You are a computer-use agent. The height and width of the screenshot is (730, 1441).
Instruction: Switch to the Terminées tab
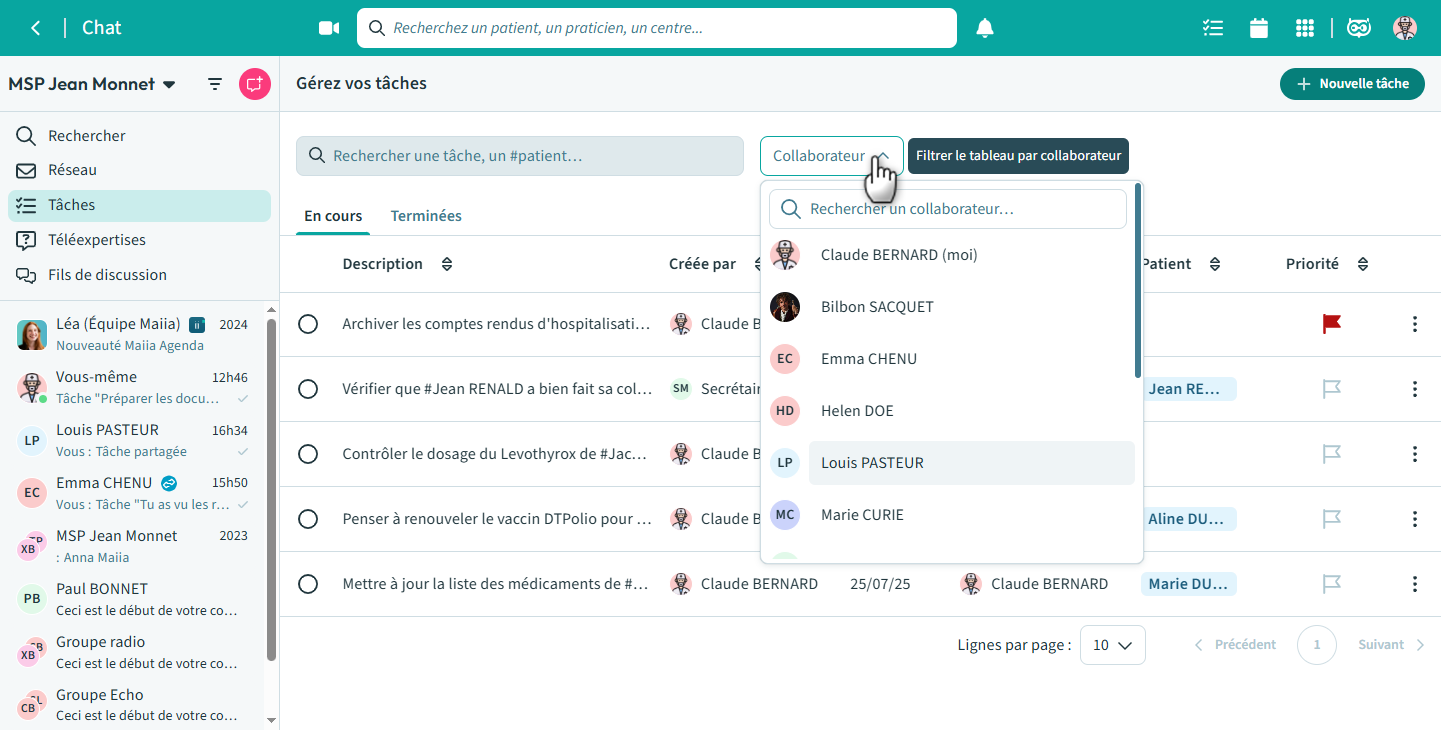click(426, 216)
